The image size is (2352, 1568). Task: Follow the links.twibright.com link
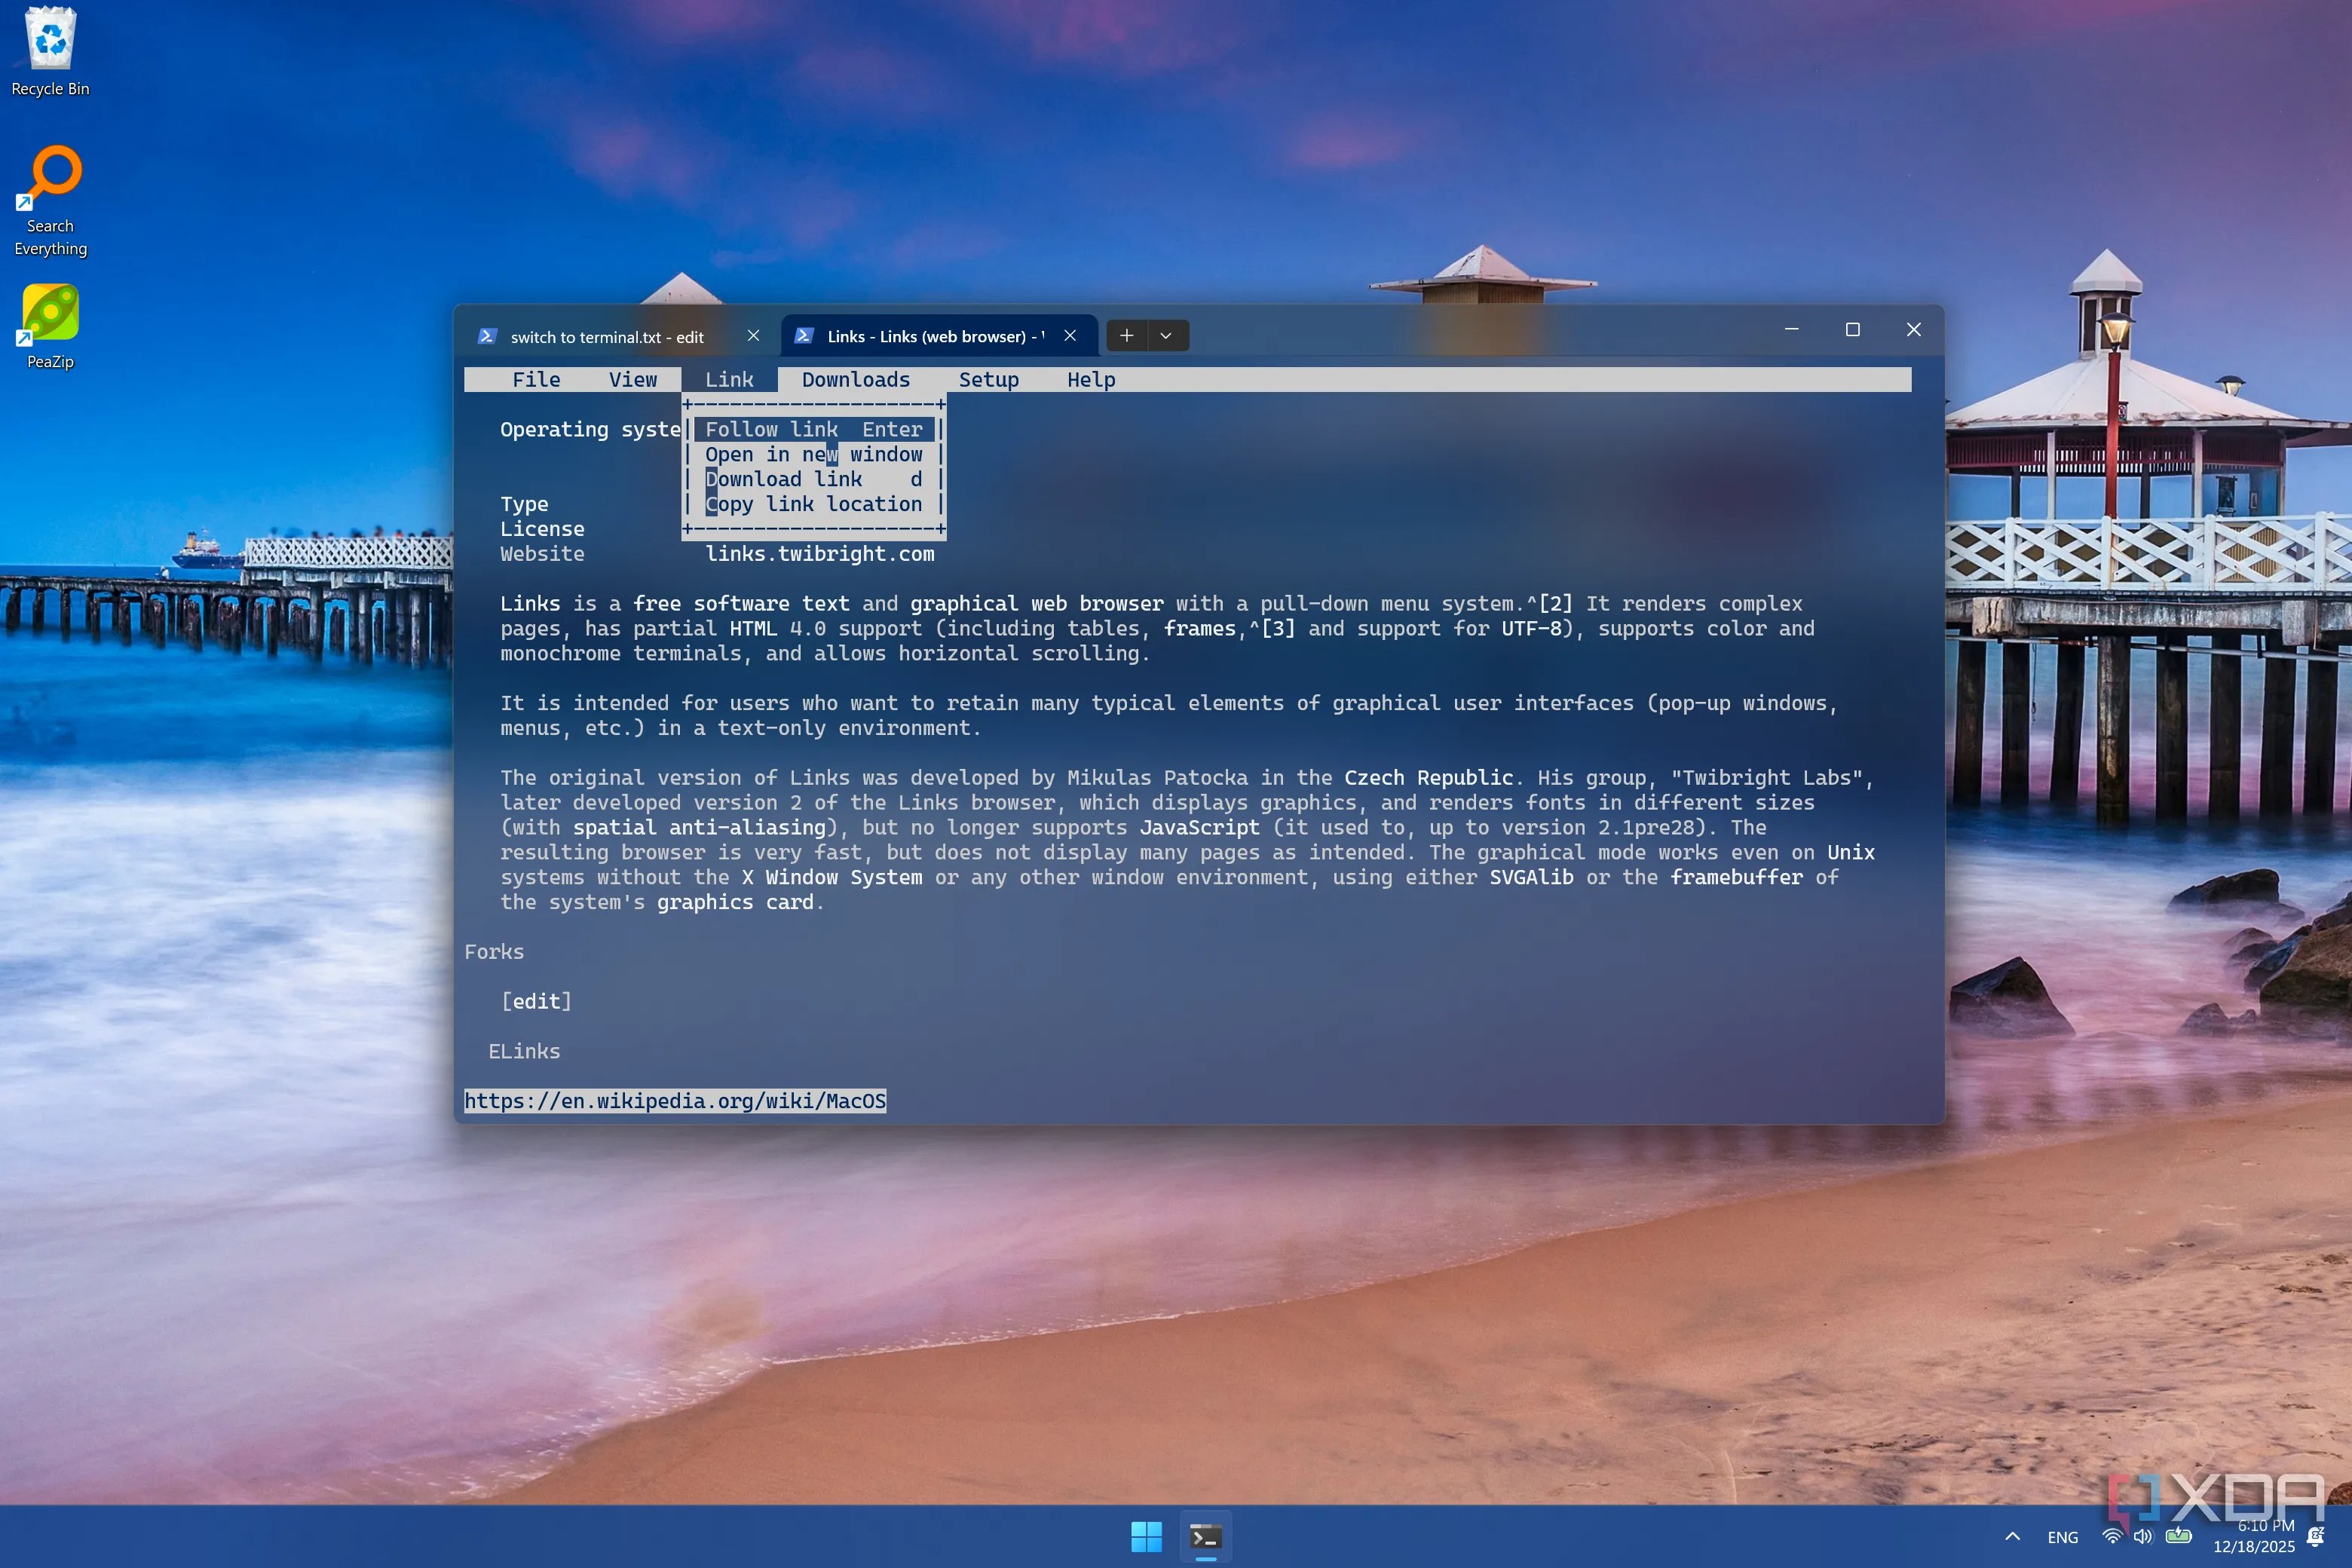click(x=820, y=554)
